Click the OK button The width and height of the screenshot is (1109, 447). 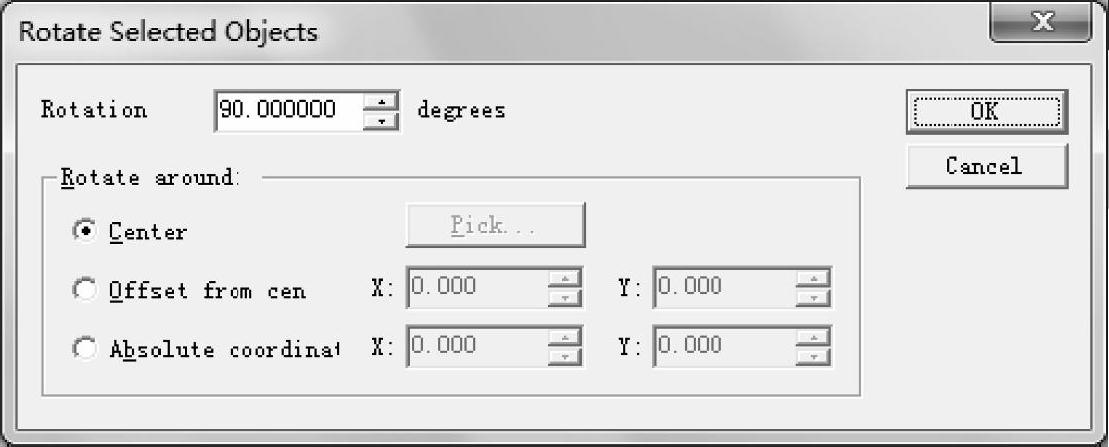[x=985, y=111]
